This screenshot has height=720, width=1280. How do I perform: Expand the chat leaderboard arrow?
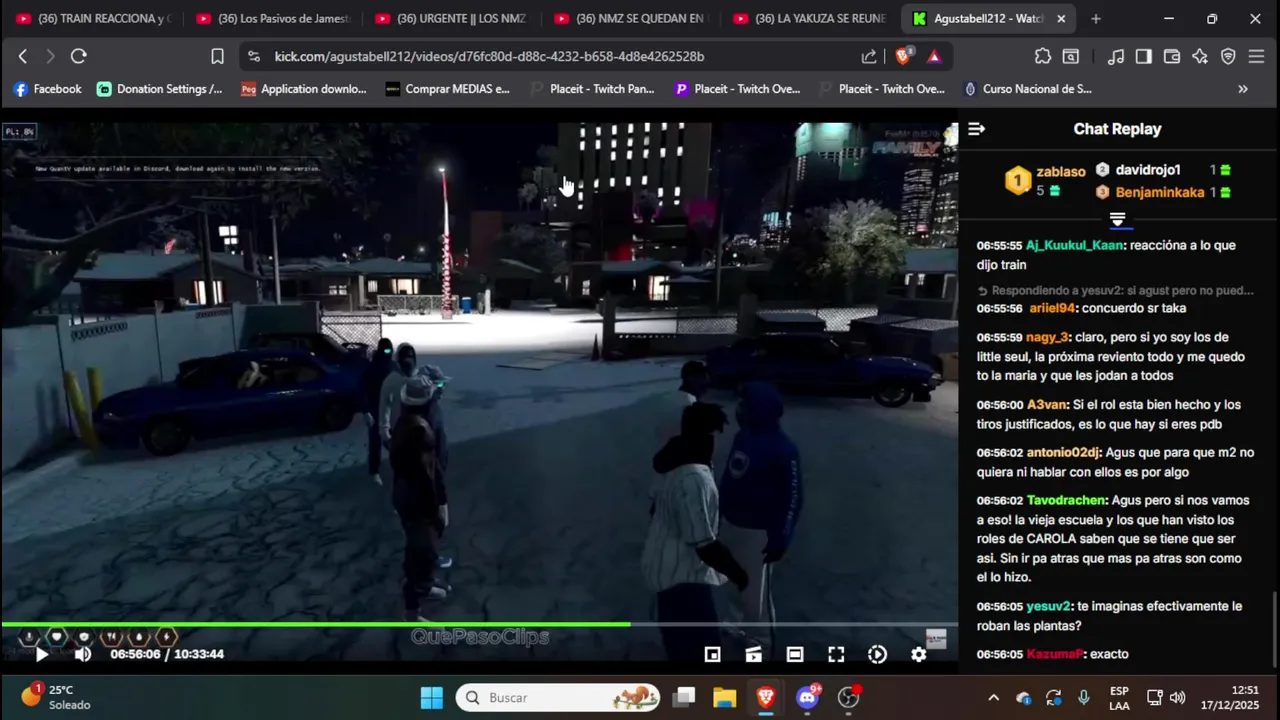1117,219
